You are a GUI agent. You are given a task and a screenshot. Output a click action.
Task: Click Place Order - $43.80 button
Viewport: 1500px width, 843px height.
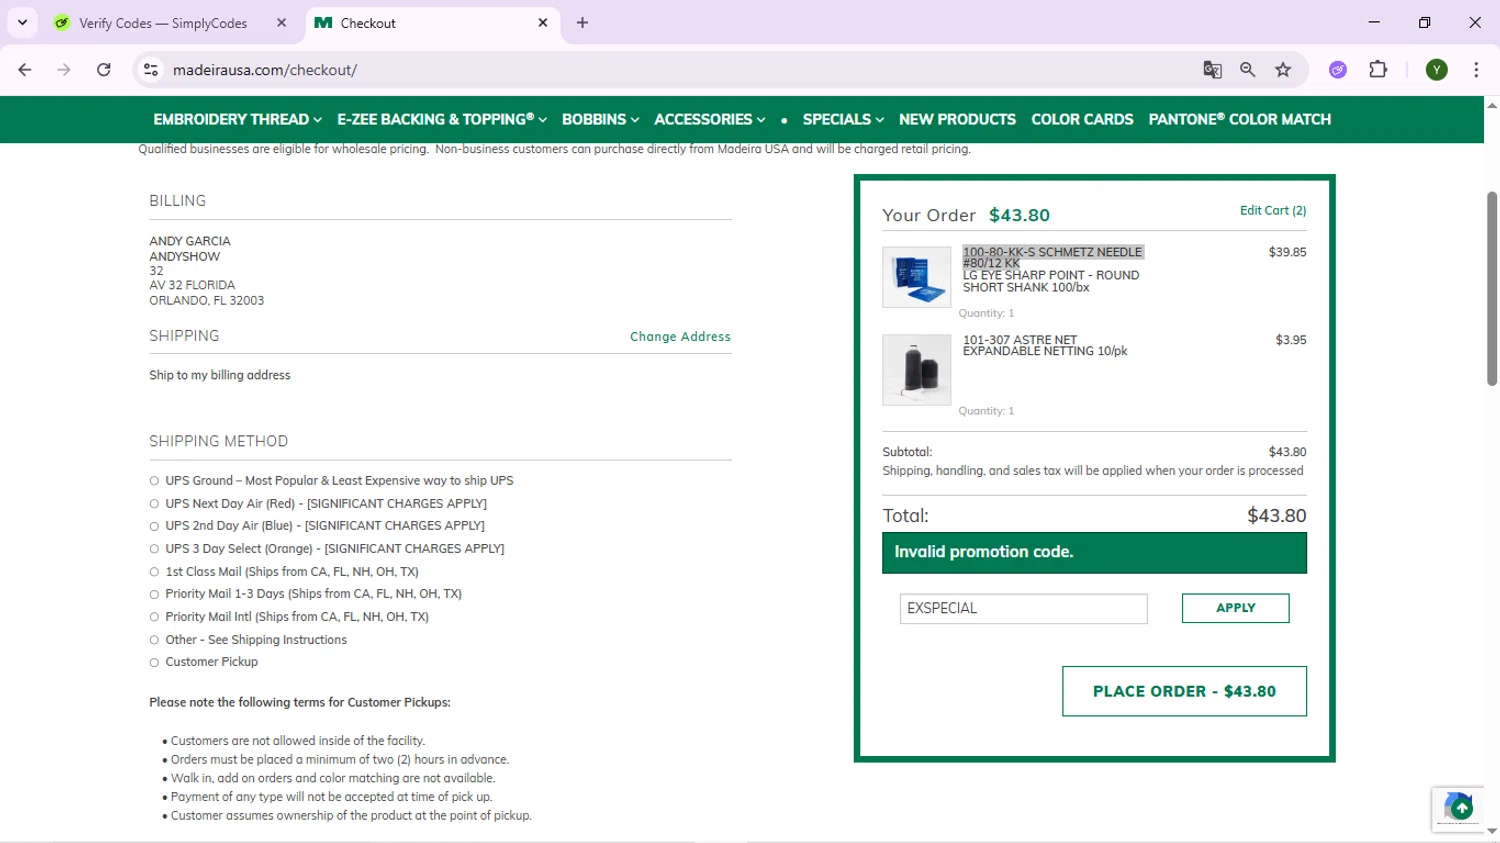[1184, 691]
